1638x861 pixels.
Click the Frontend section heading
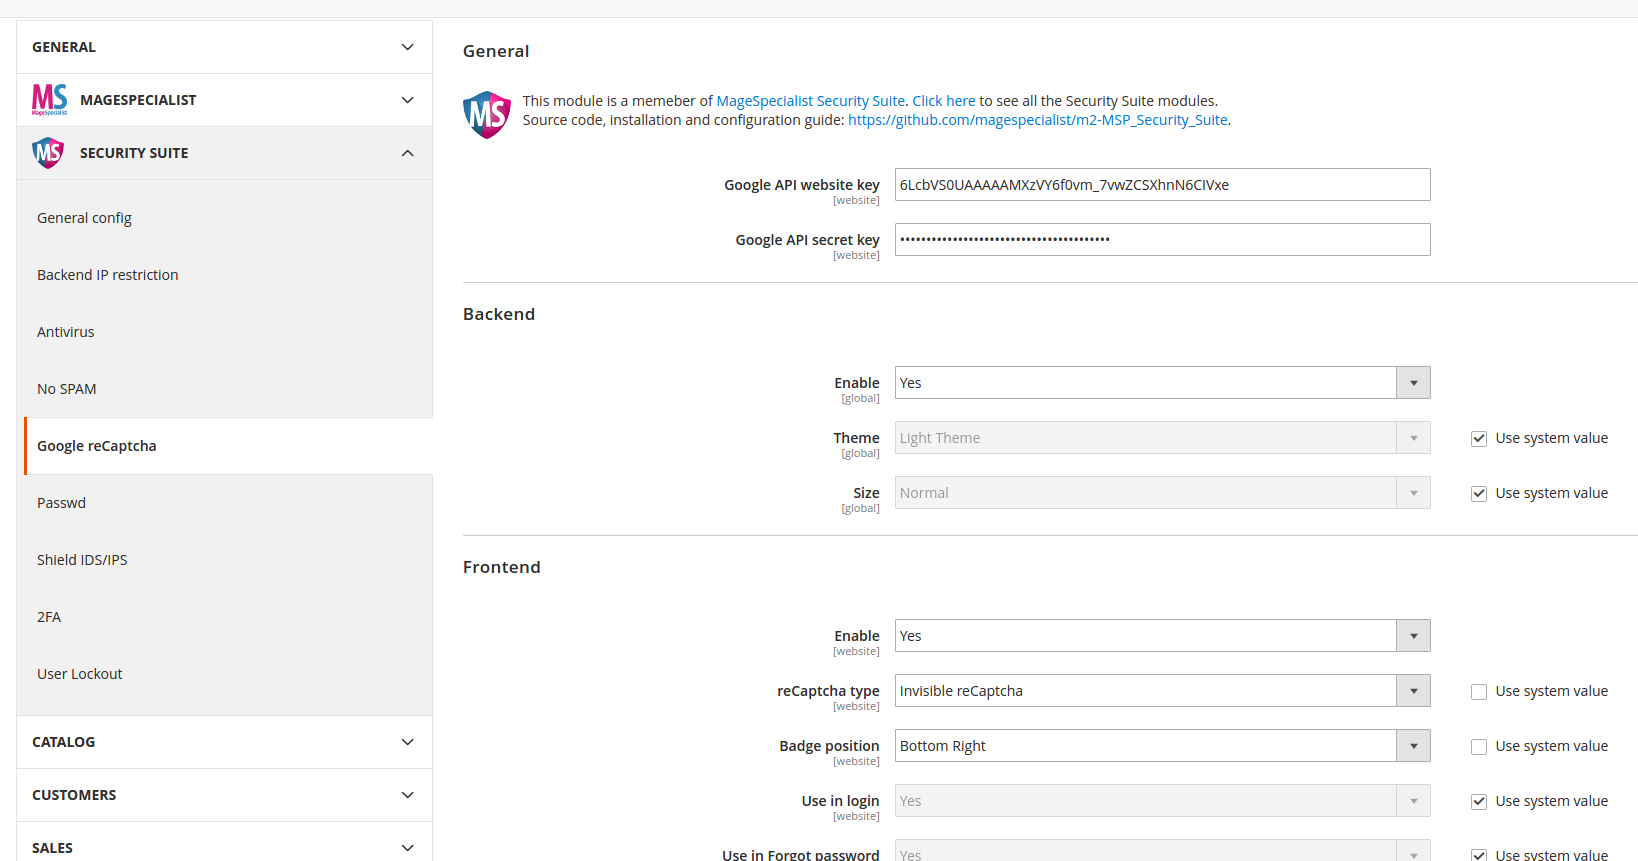(502, 567)
